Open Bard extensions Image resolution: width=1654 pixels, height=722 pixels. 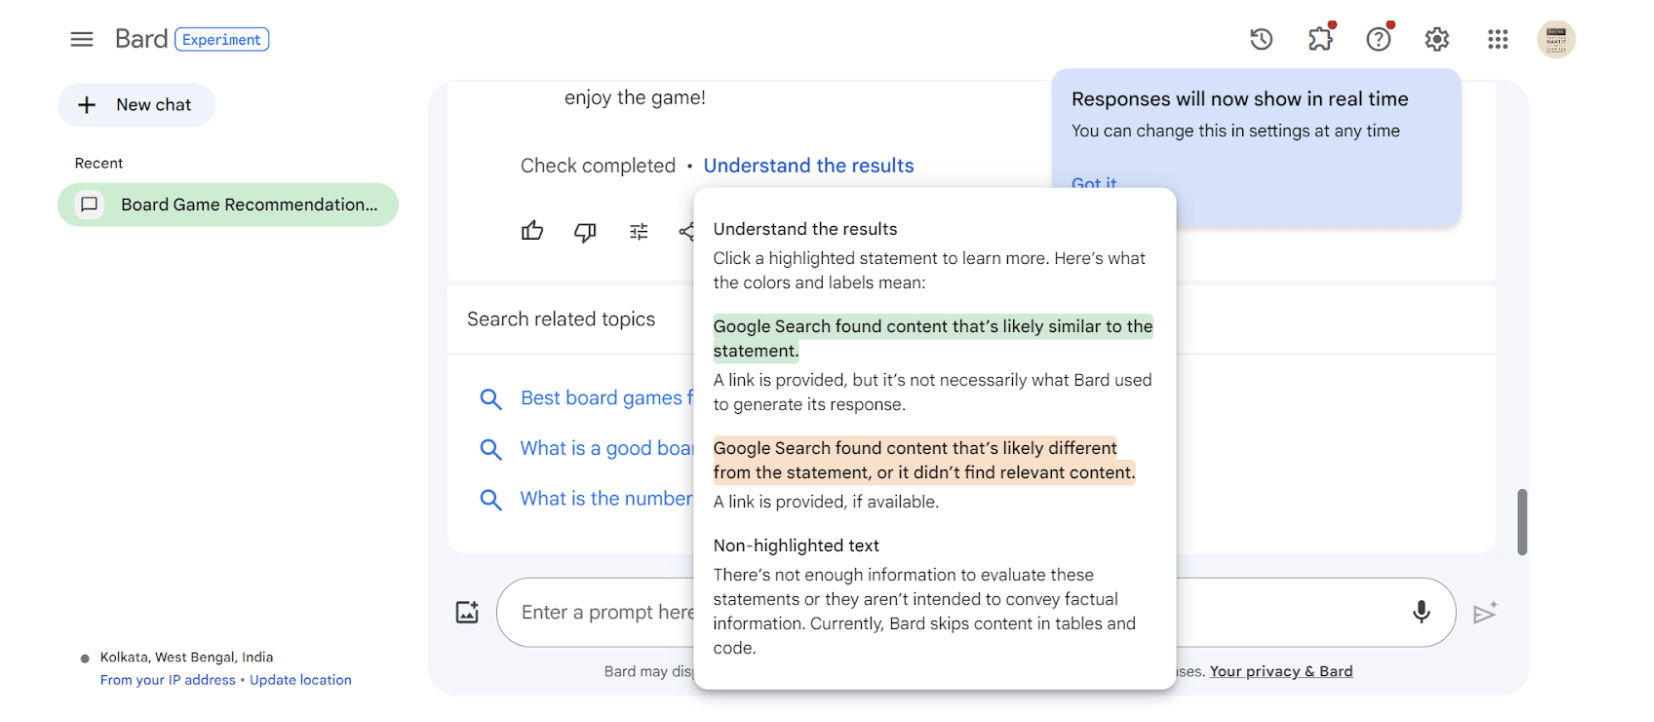pos(1319,38)
